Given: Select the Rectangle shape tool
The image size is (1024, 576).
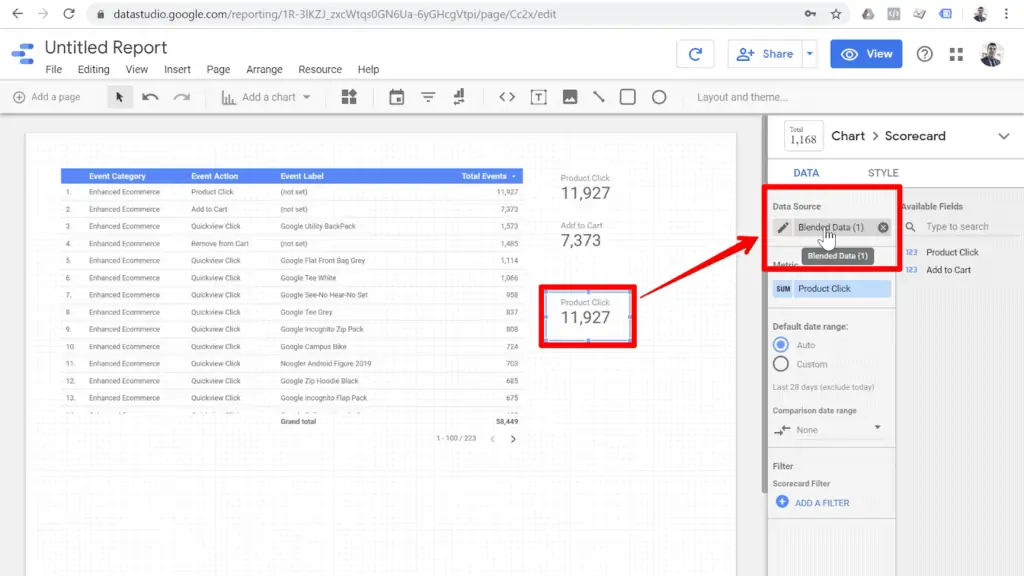Looking at the screenshot, I should [629, 97].
